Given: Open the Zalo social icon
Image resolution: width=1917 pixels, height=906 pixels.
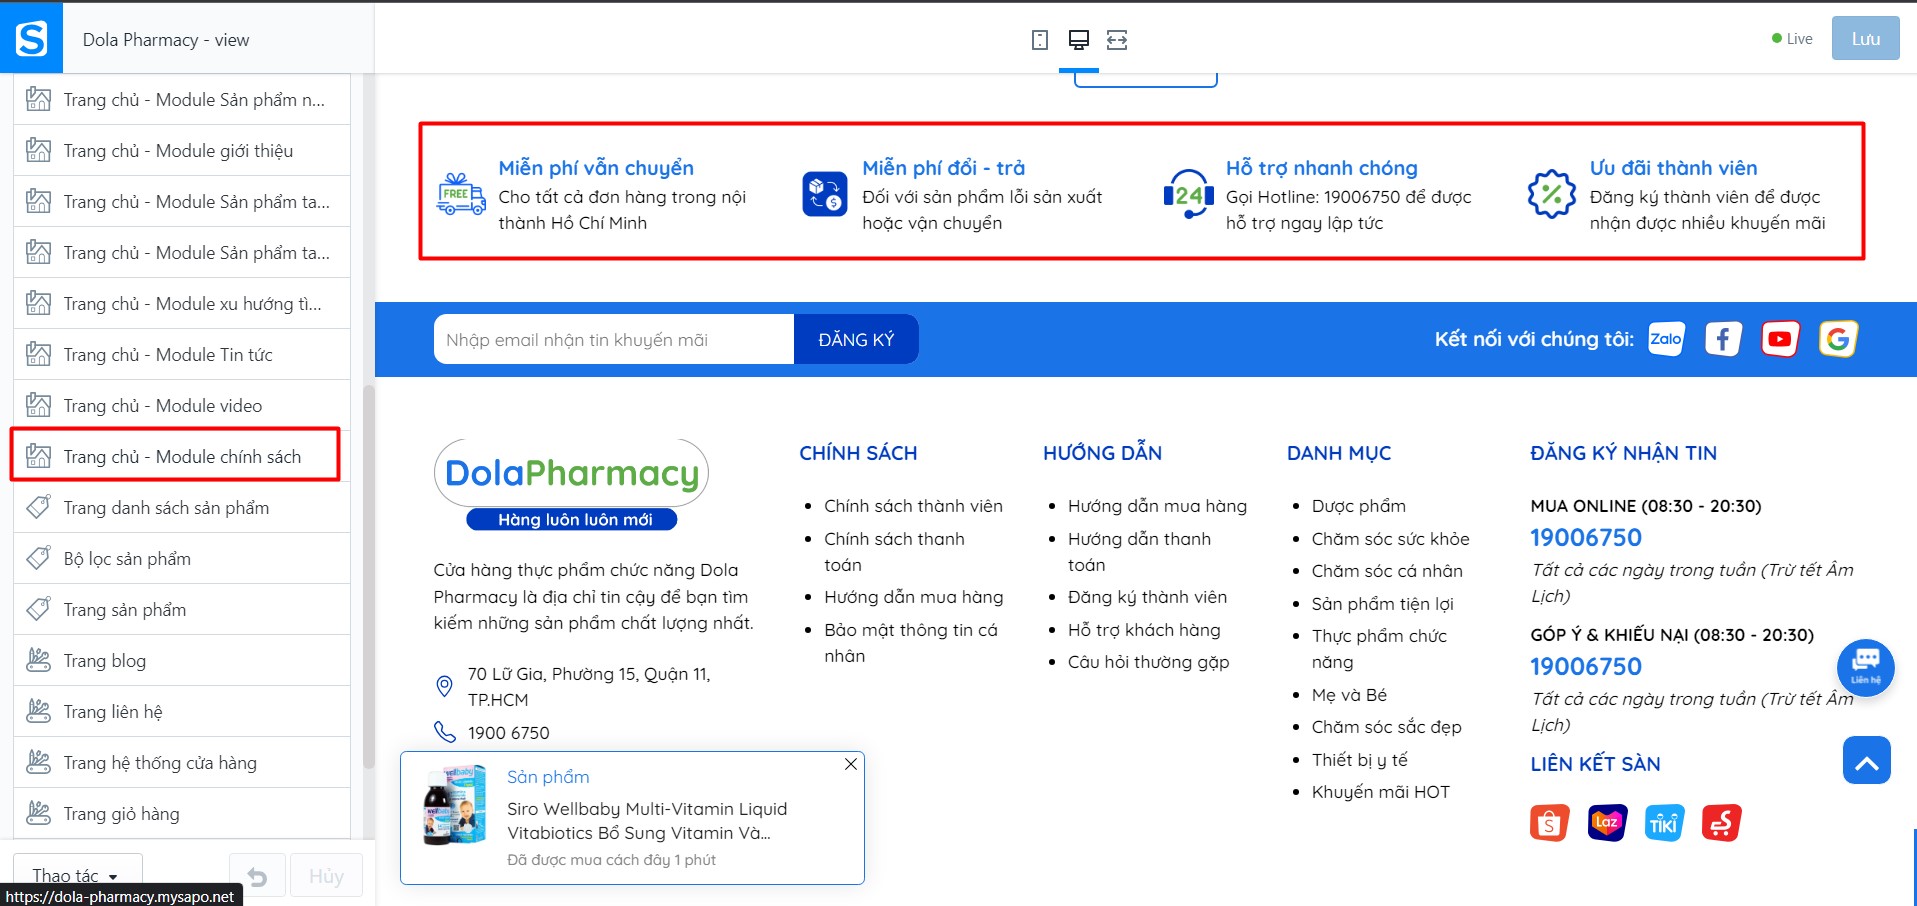Looking at the screenshot, I should (1666, 339).
